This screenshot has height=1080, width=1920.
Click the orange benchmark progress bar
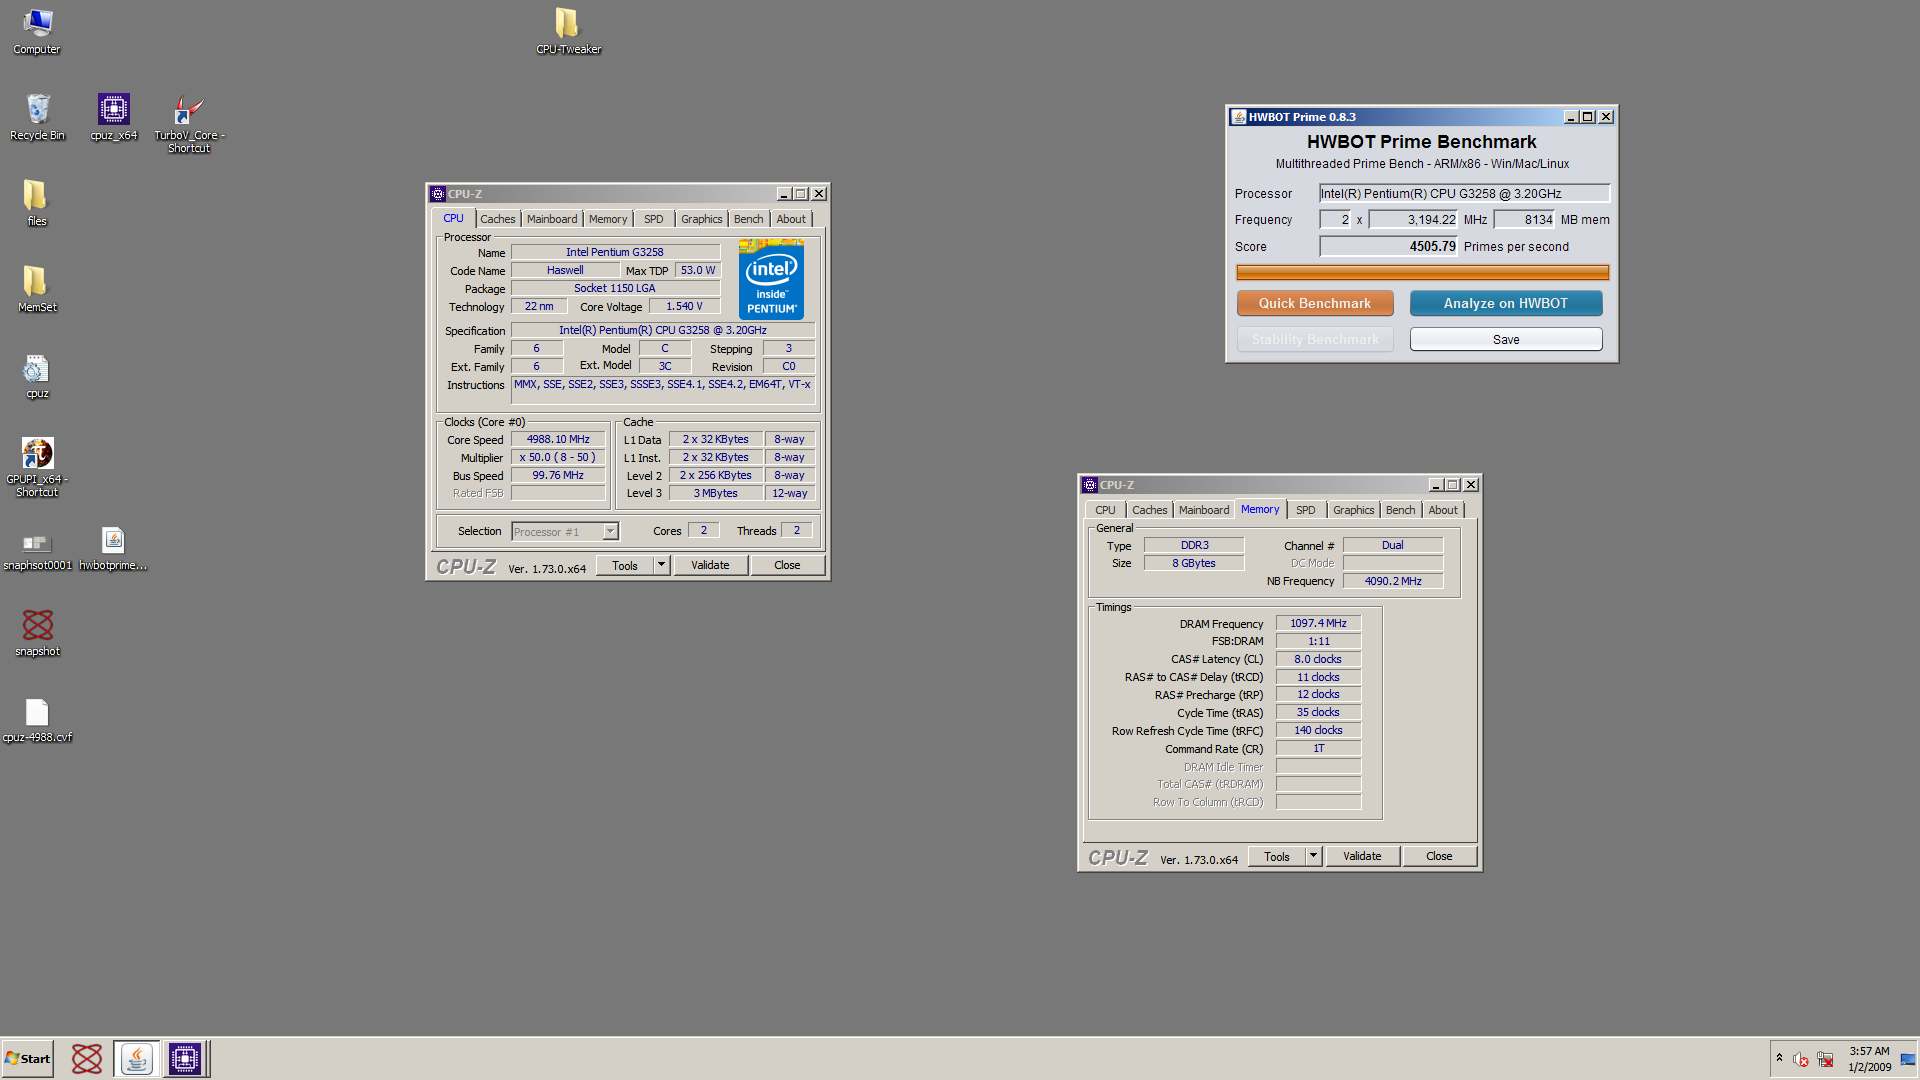pos(1422,272)
